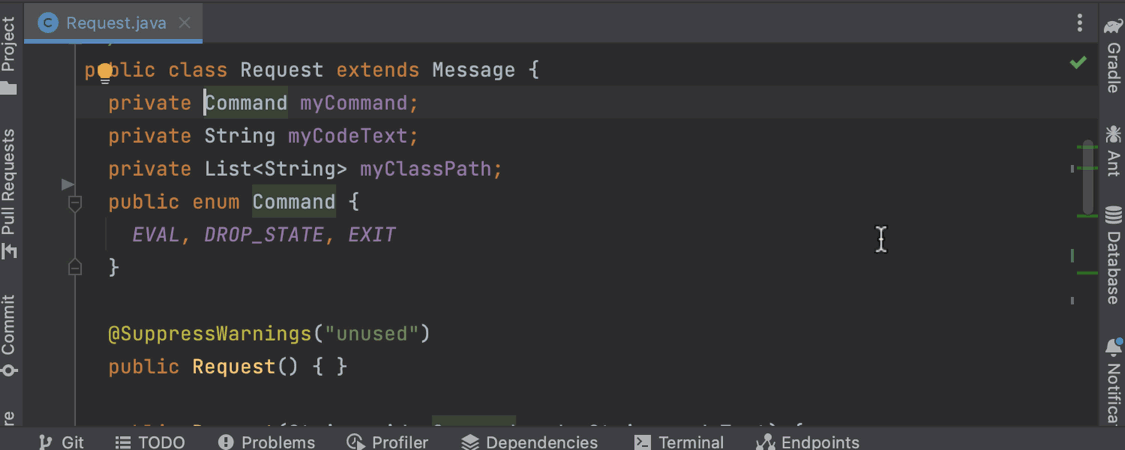Image resolution: width=1125 pixels, height=450 pixels.
Task: Show the Problems tool window
Action: (x=266, y=441)
